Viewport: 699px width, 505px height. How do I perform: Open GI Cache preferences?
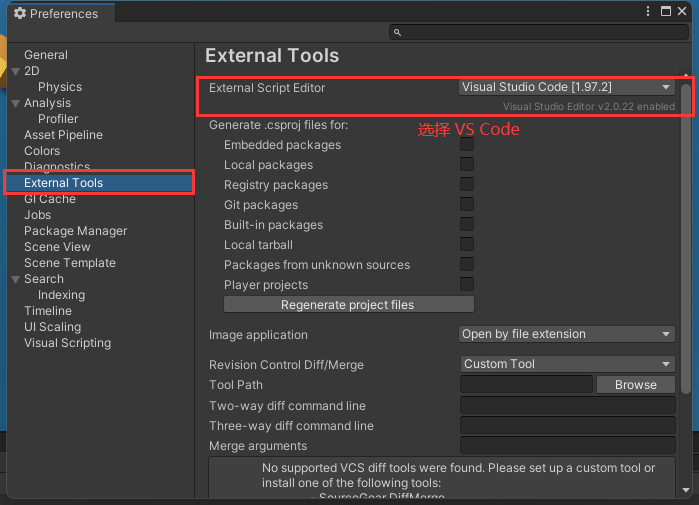(50, 199)
